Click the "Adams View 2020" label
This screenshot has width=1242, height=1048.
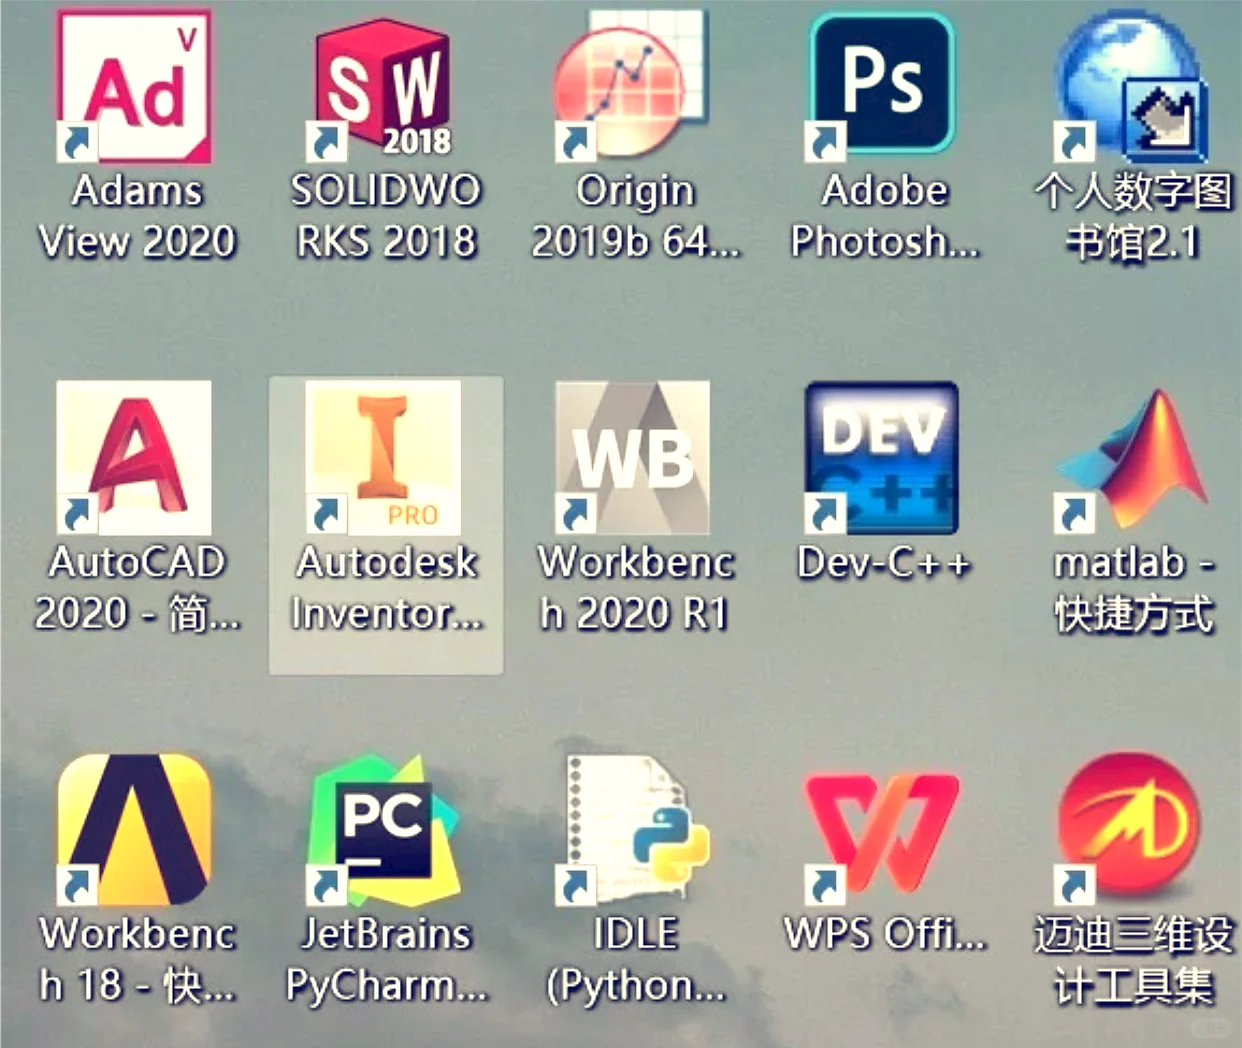pyautogui.click(x=137, y=216)
